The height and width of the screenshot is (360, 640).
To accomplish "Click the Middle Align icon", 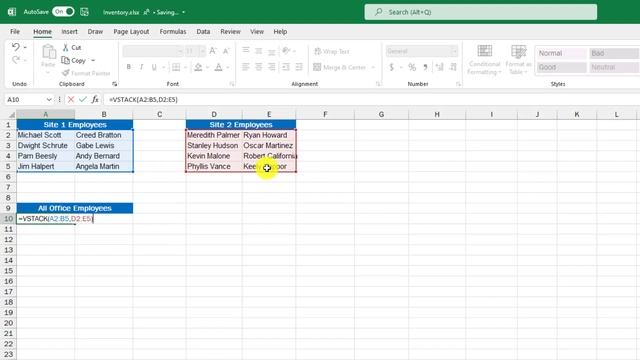I will point(259,51).
